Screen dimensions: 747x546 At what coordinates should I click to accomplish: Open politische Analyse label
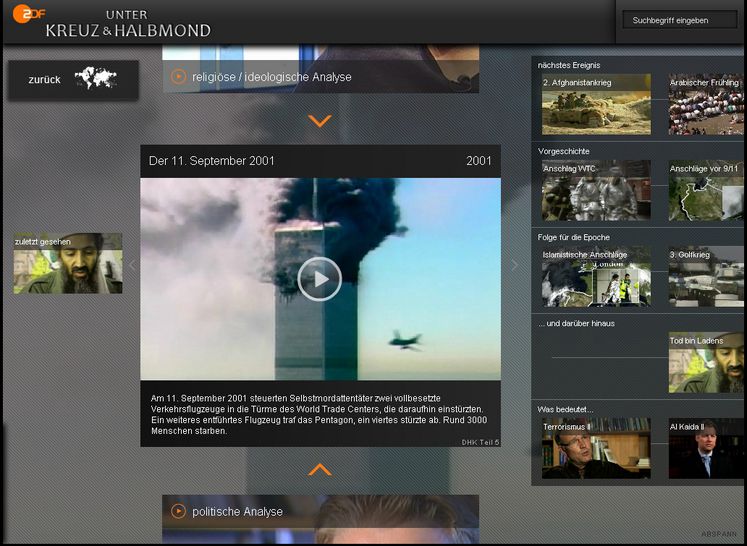pos(237,512)
